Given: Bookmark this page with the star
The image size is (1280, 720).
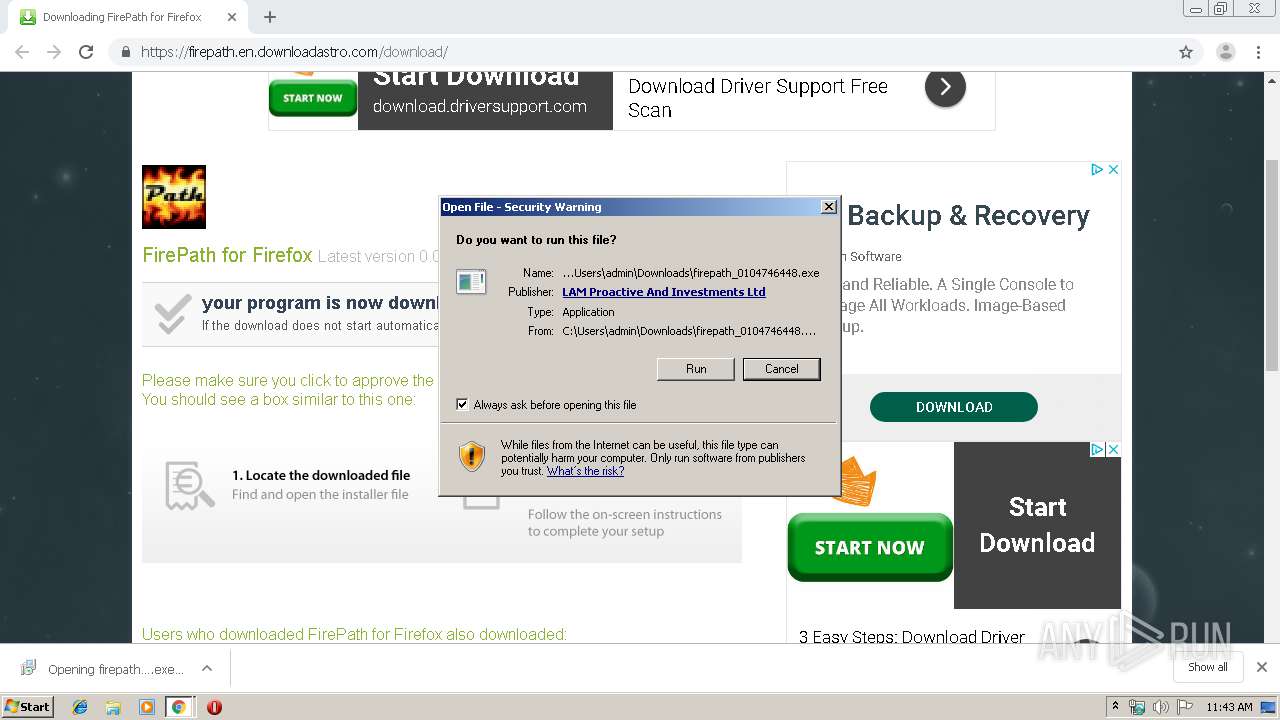Looking at the screenshot, I should (x=1186, y=52).
